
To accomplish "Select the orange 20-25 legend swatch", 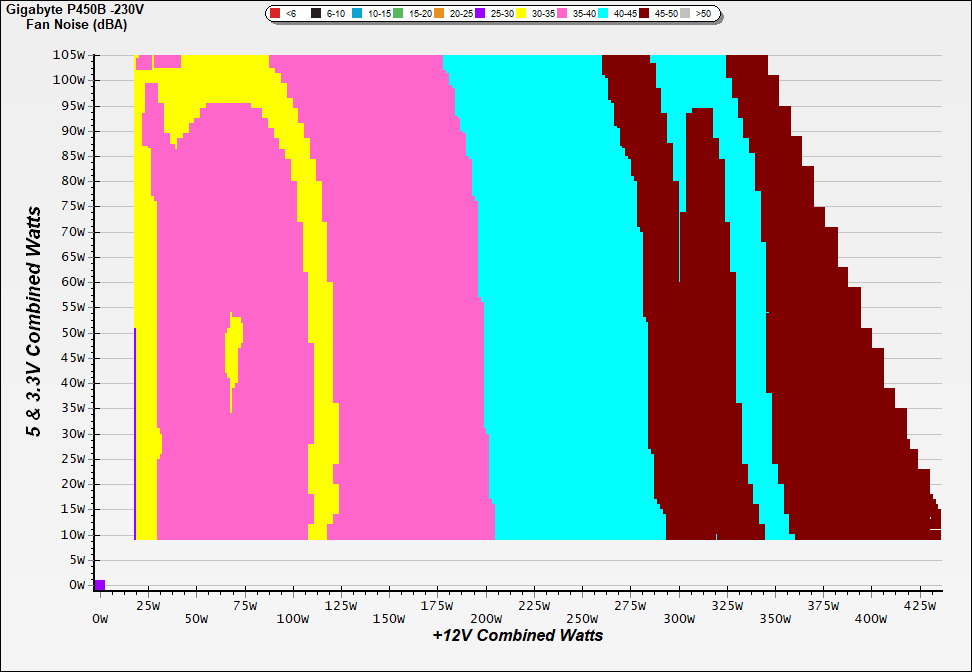I will [440, 14].
